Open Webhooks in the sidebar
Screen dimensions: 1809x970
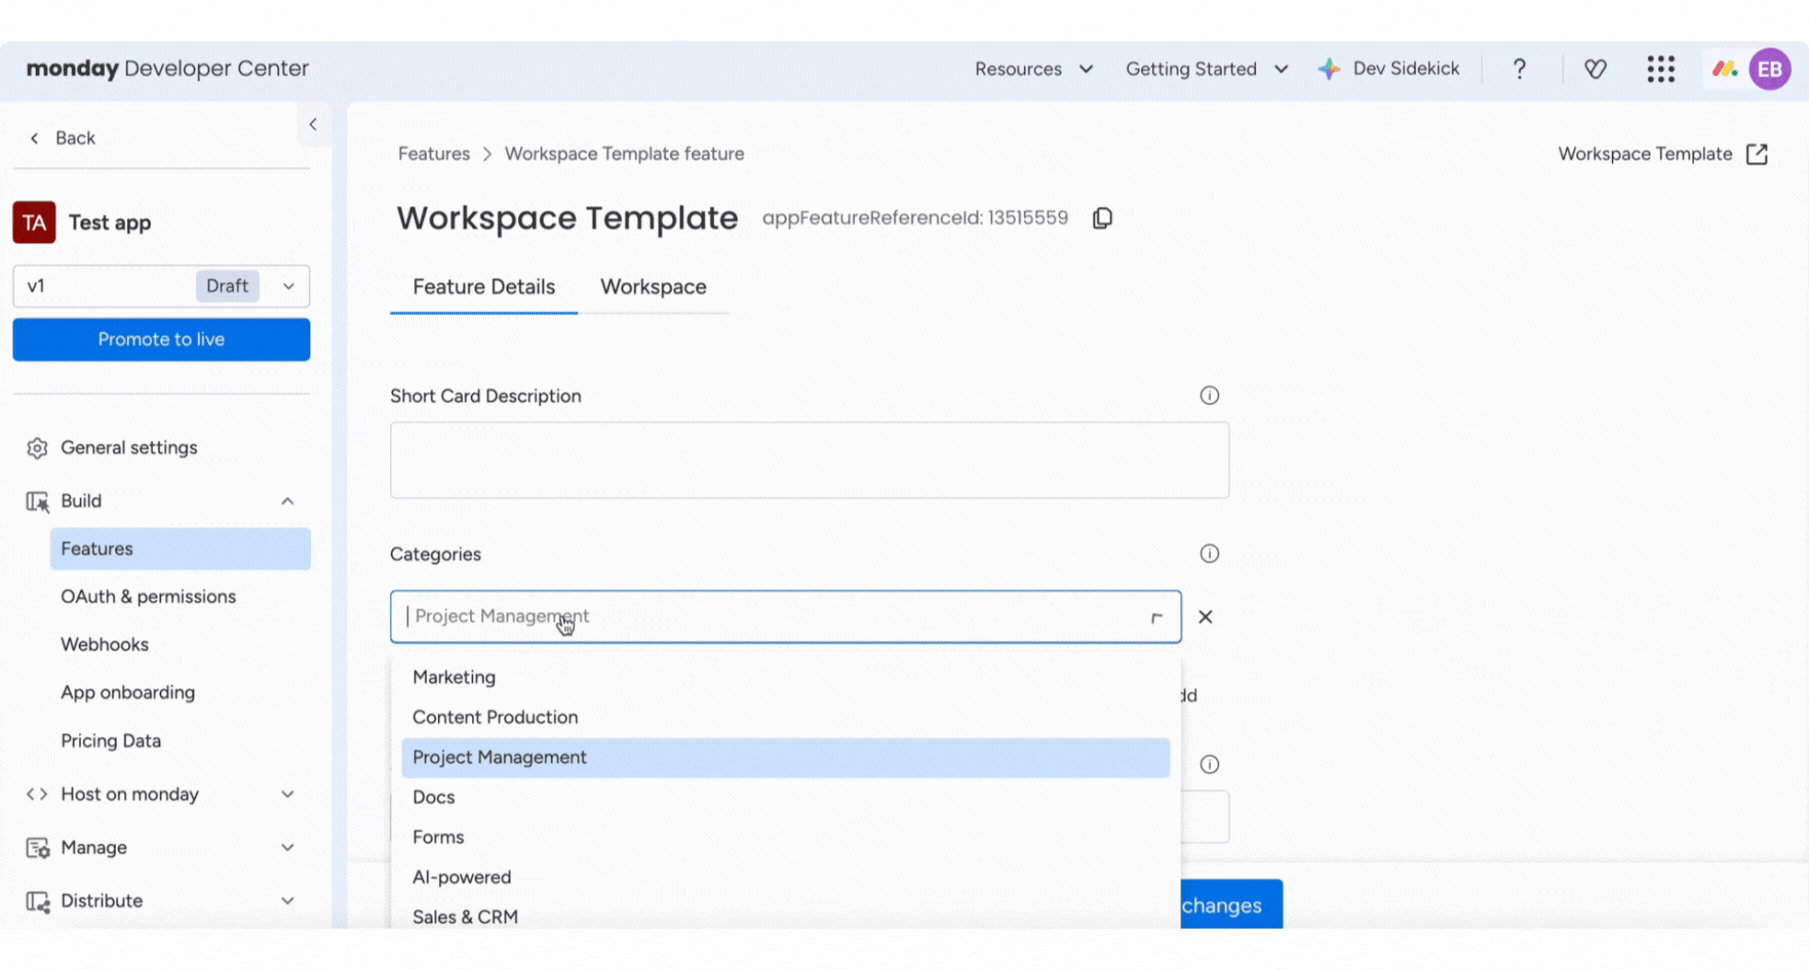pyautogui.click(x=105, y=645)
